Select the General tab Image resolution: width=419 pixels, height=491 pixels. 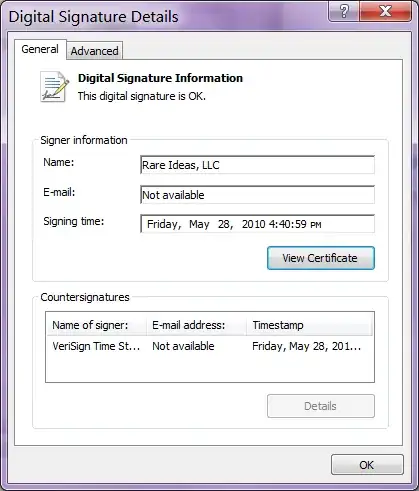(40, 49)
